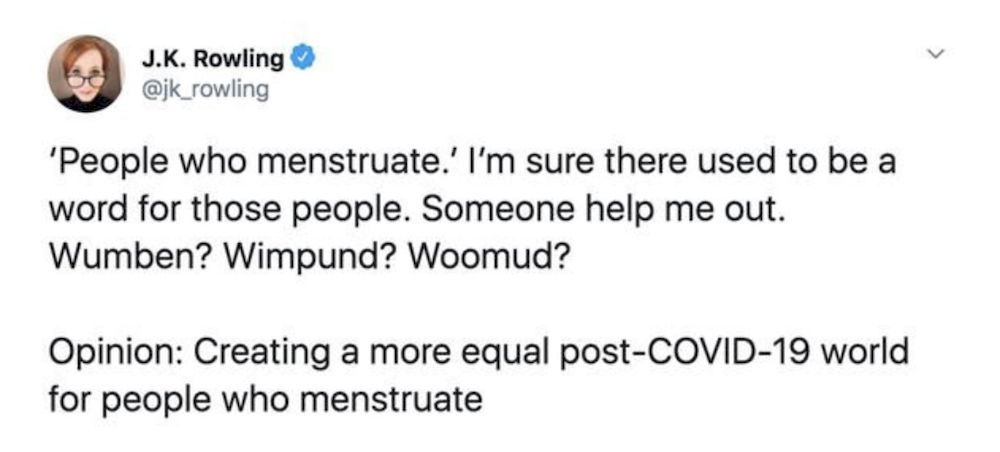This screenshot has height=452, width=1000.
Task: Click the profile avatar picture
Action: tap(86, 74)
